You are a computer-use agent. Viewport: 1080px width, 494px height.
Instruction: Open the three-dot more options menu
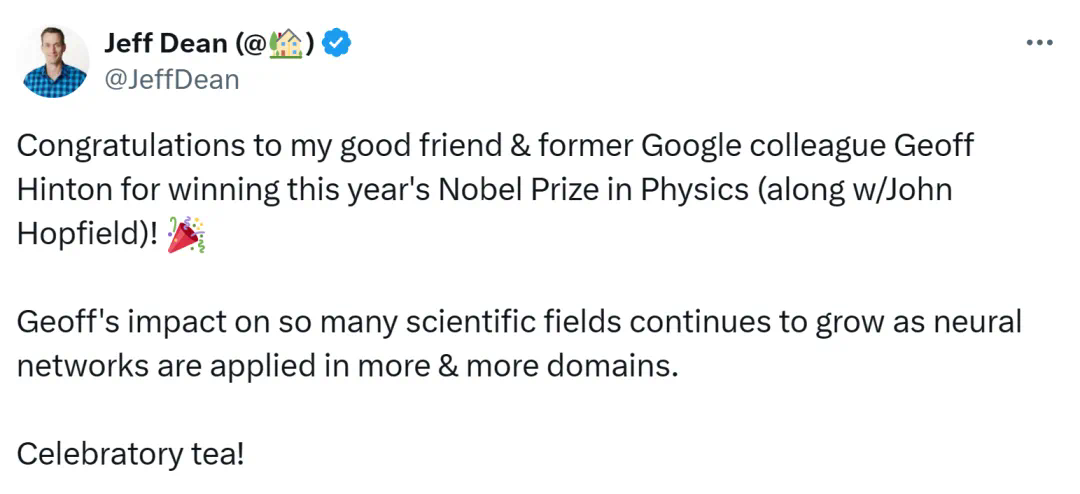pos(1040,43)
